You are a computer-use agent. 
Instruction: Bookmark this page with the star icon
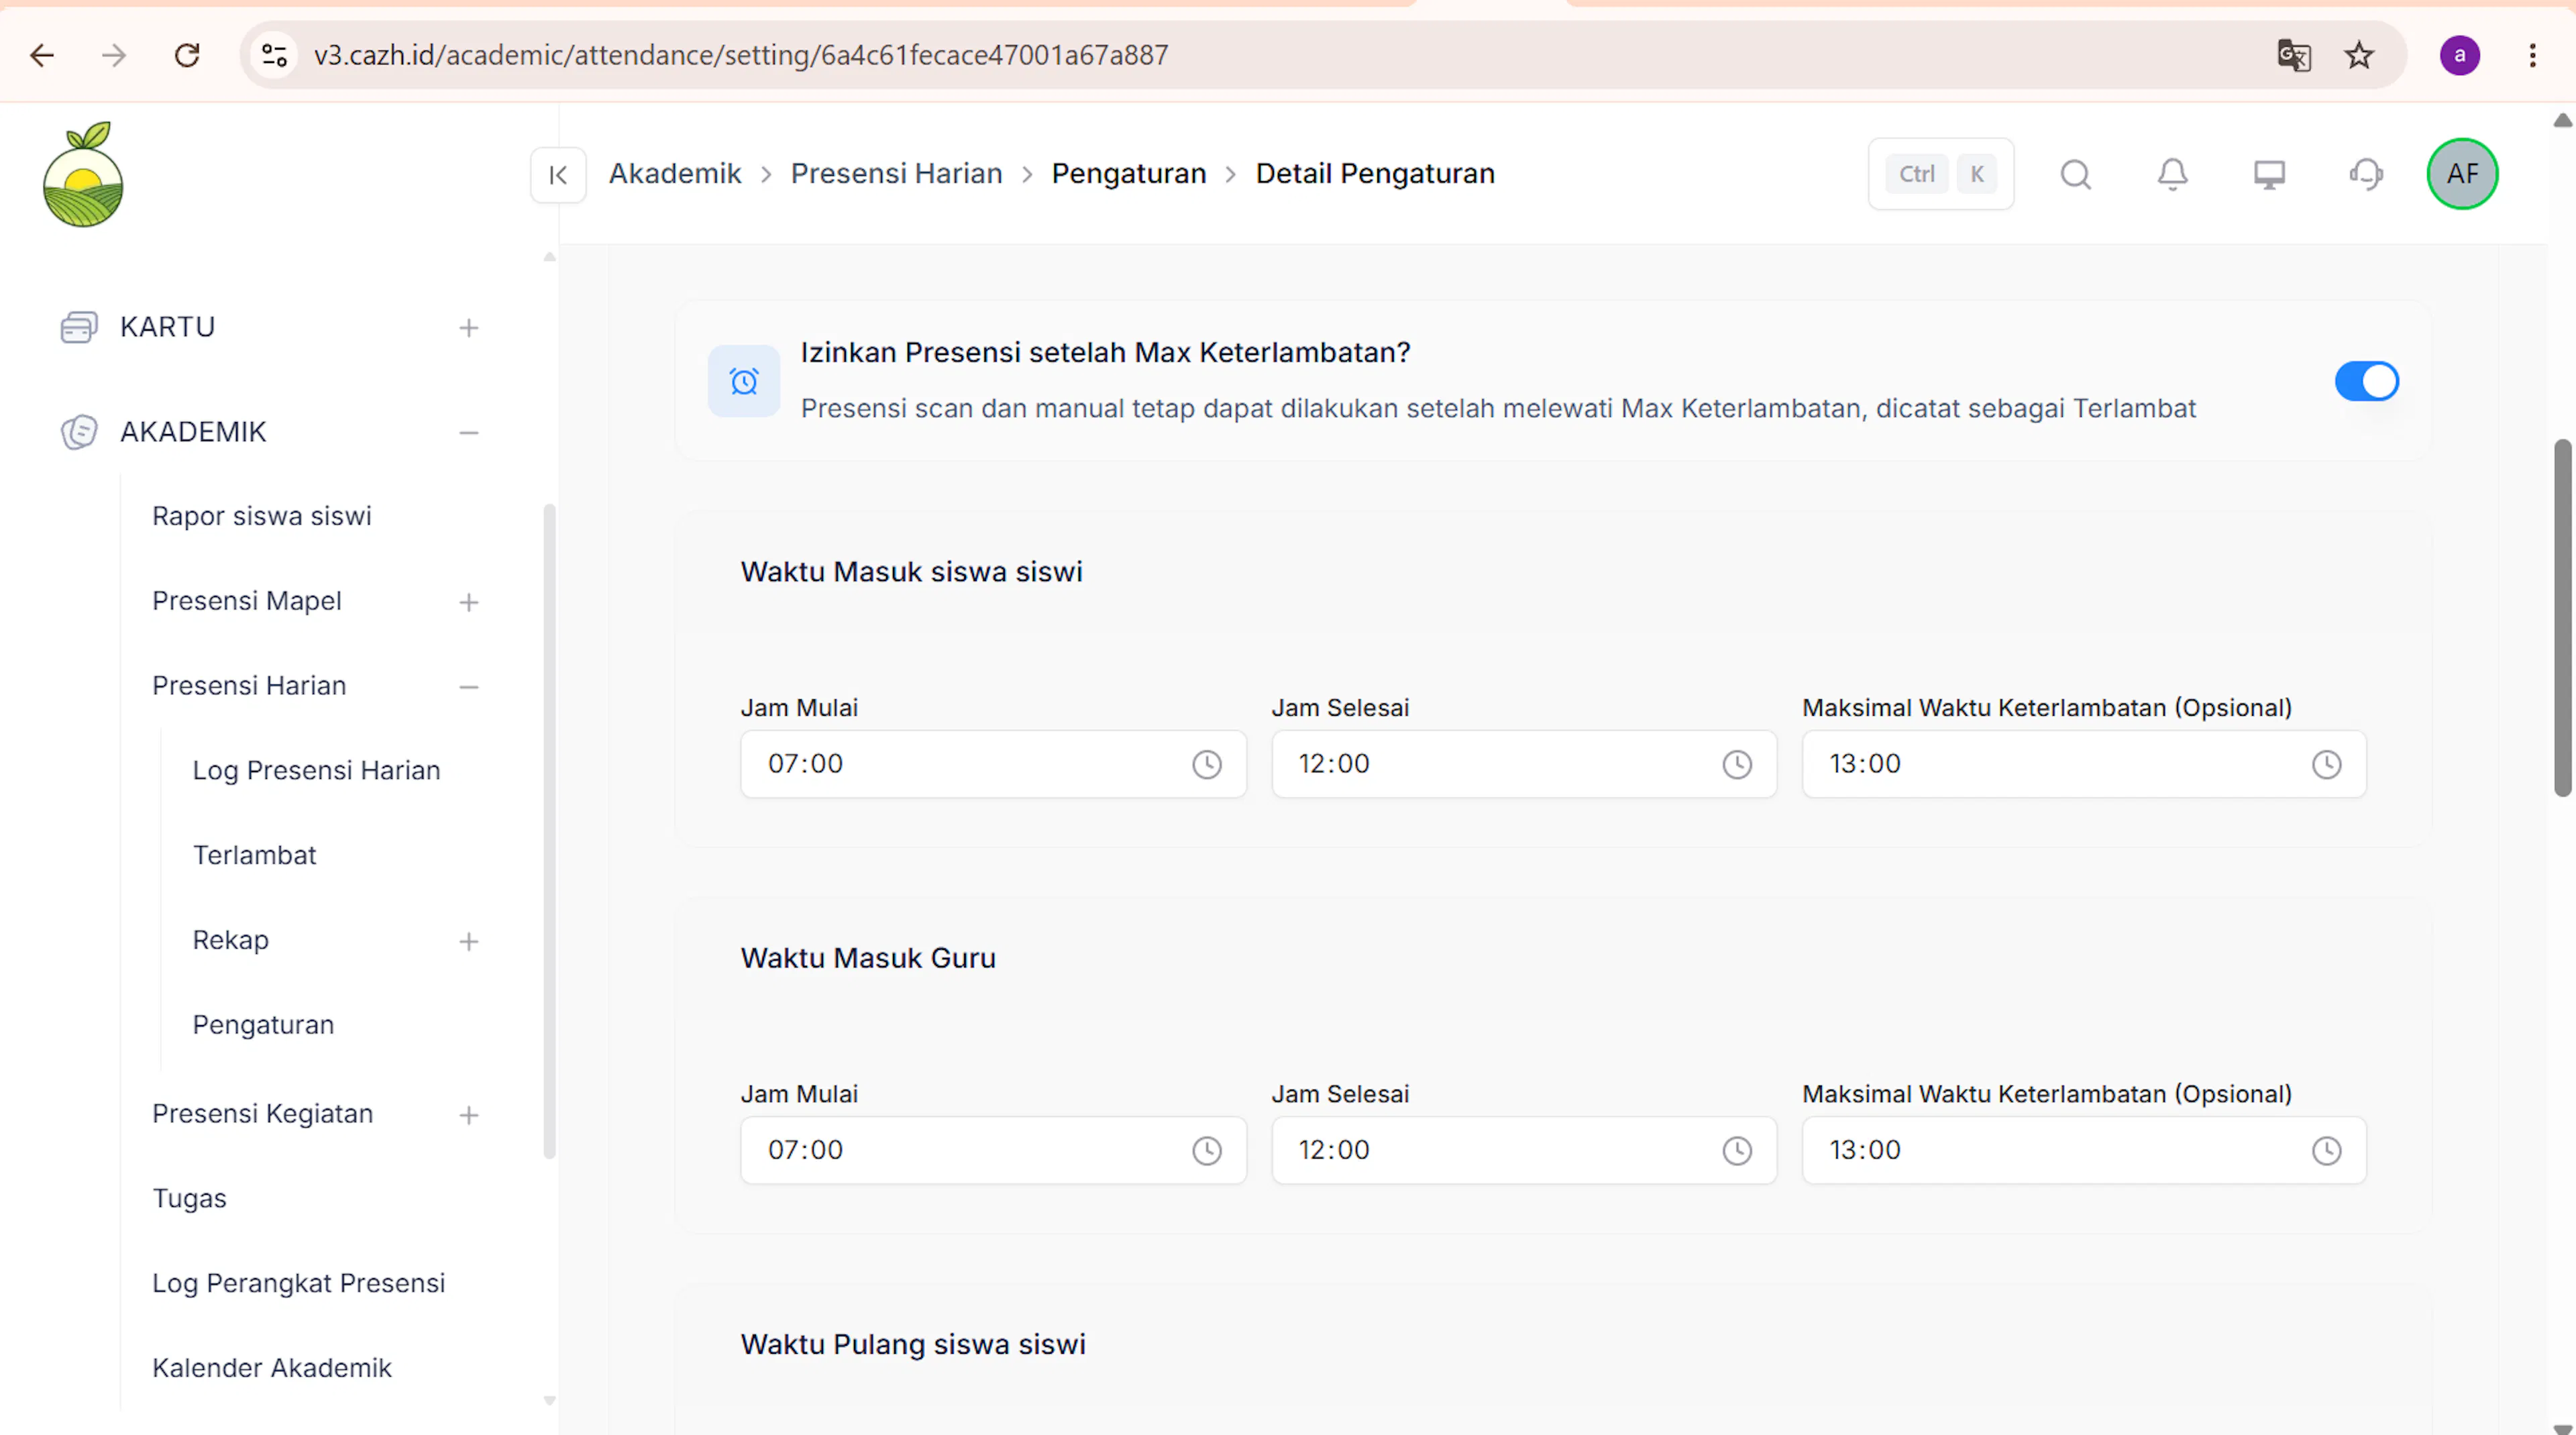pos(2359,55)
